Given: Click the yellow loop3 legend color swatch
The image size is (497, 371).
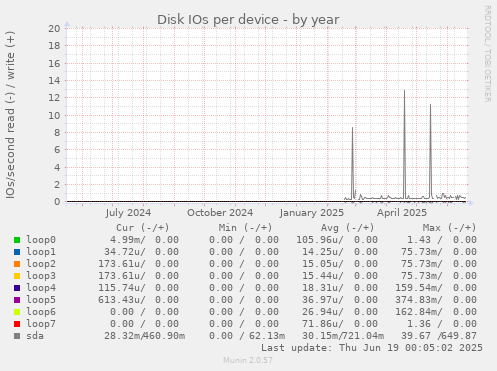Looking at the screenshot, I should (x=17, y=276).
